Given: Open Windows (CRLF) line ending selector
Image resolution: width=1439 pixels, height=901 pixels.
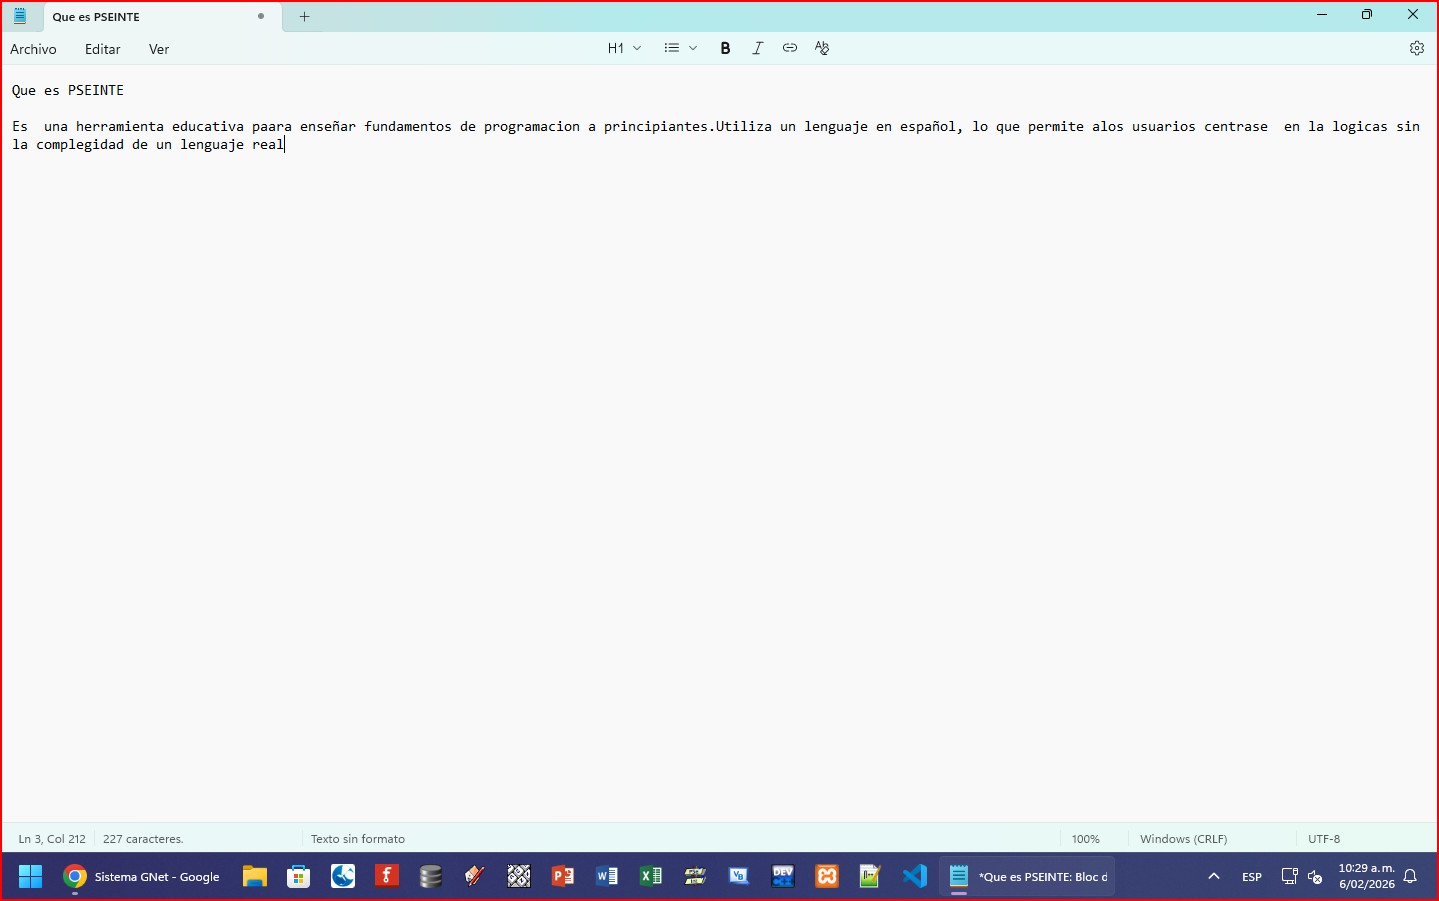Looking at the screenshot, I should tap(1183, 839).
